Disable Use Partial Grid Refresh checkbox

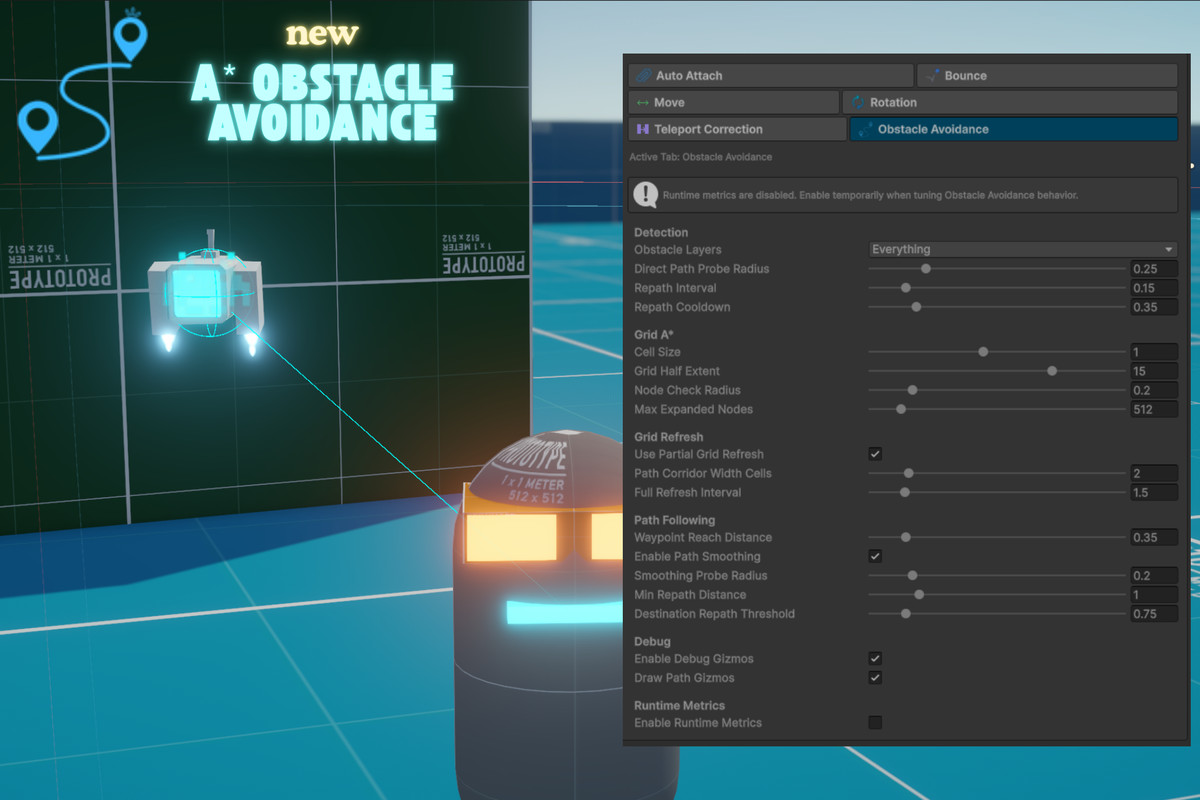pos(875,454)
